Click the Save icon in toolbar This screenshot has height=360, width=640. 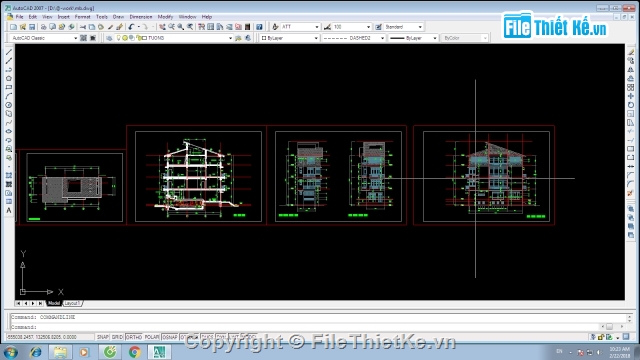[x=32, y=27]
